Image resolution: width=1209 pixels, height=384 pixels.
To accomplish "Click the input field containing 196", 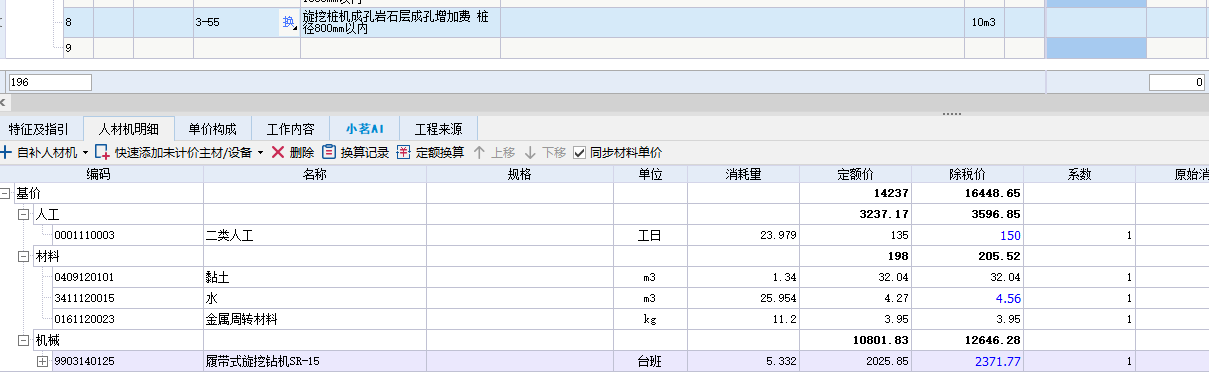I will point(50,83).
